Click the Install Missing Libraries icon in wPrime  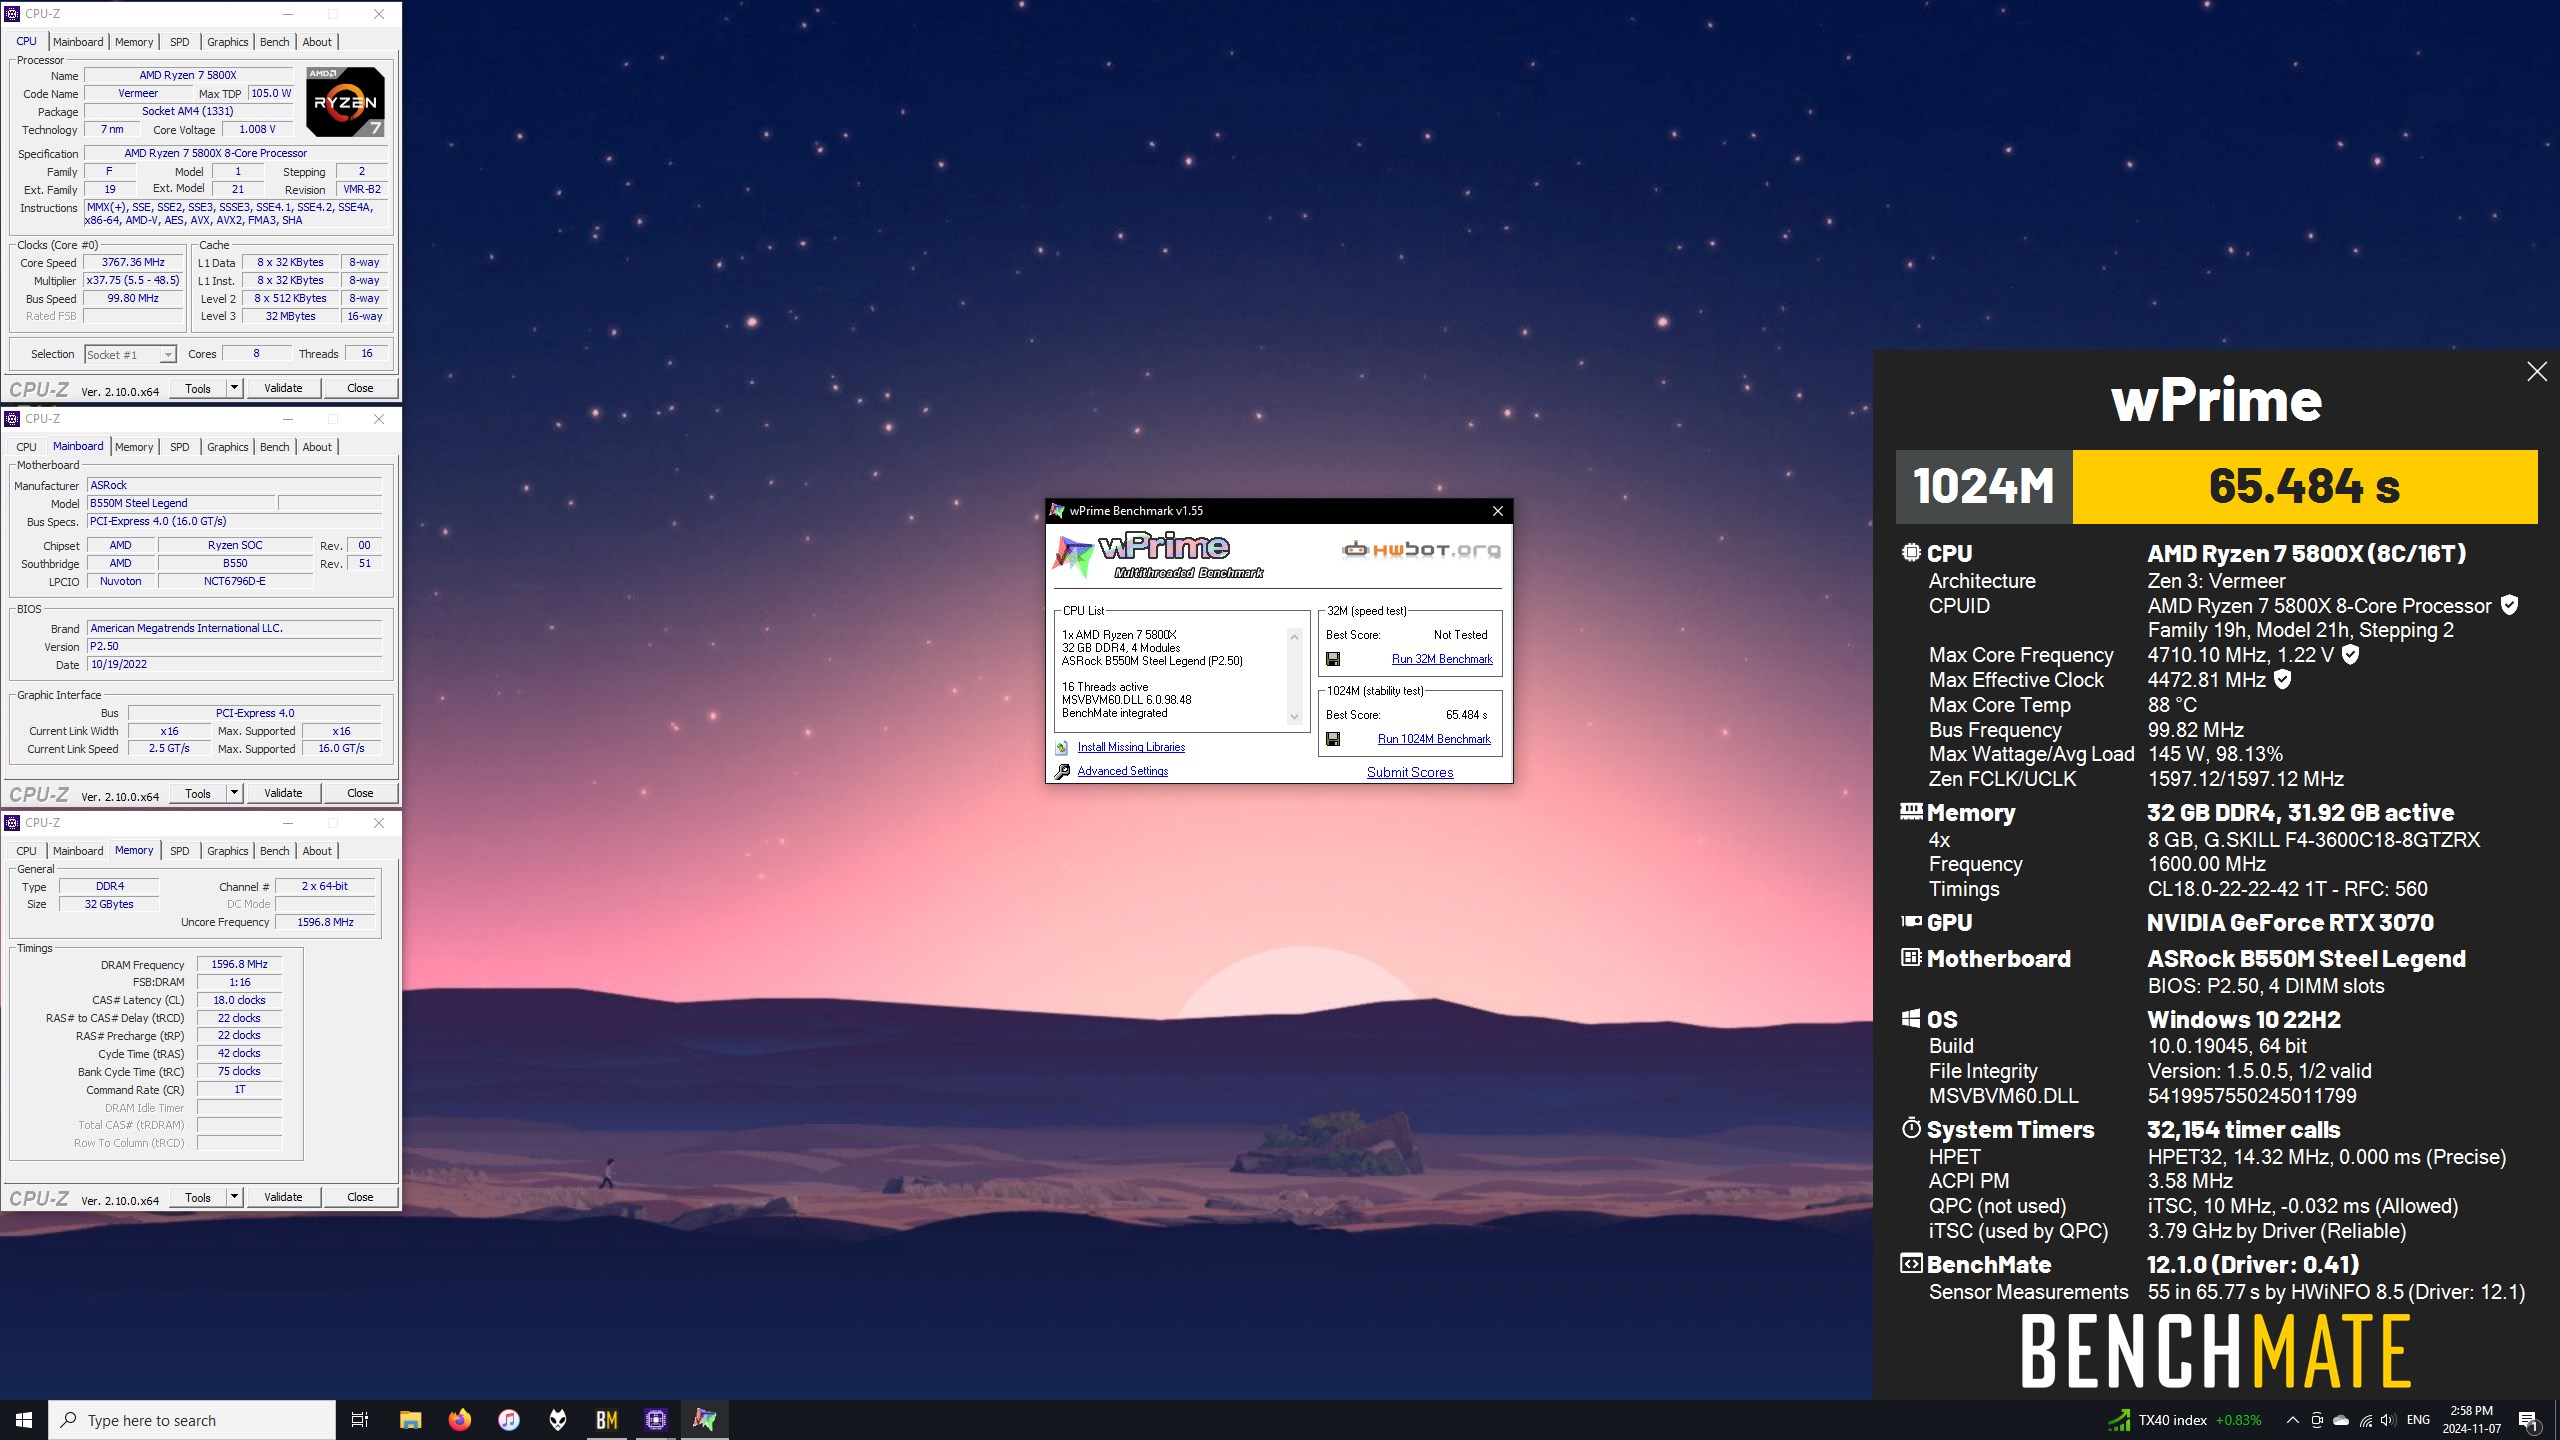(1062, 747)
